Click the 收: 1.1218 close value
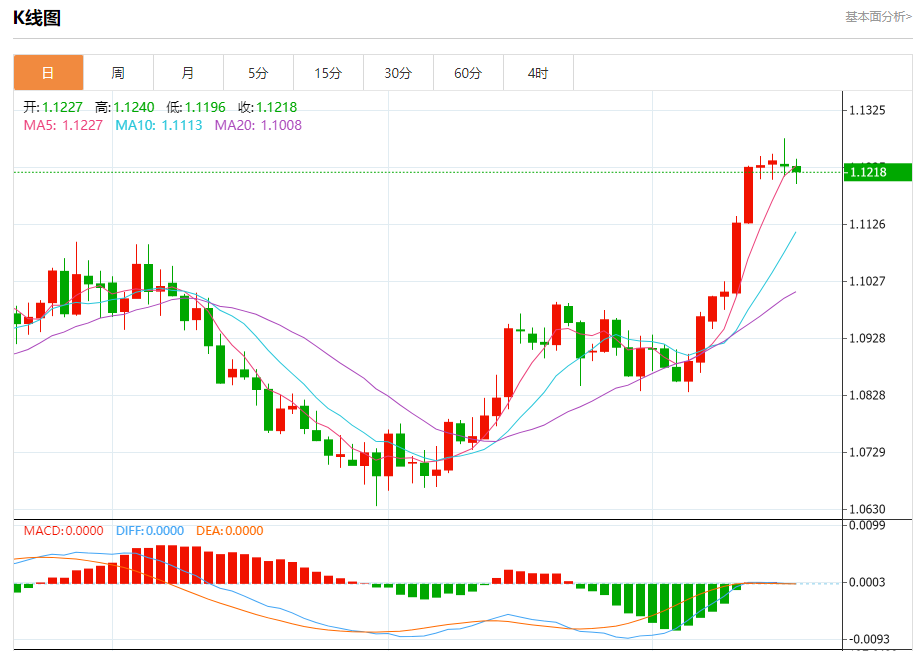This screenshot has width=924, height=651. point(268,107)
